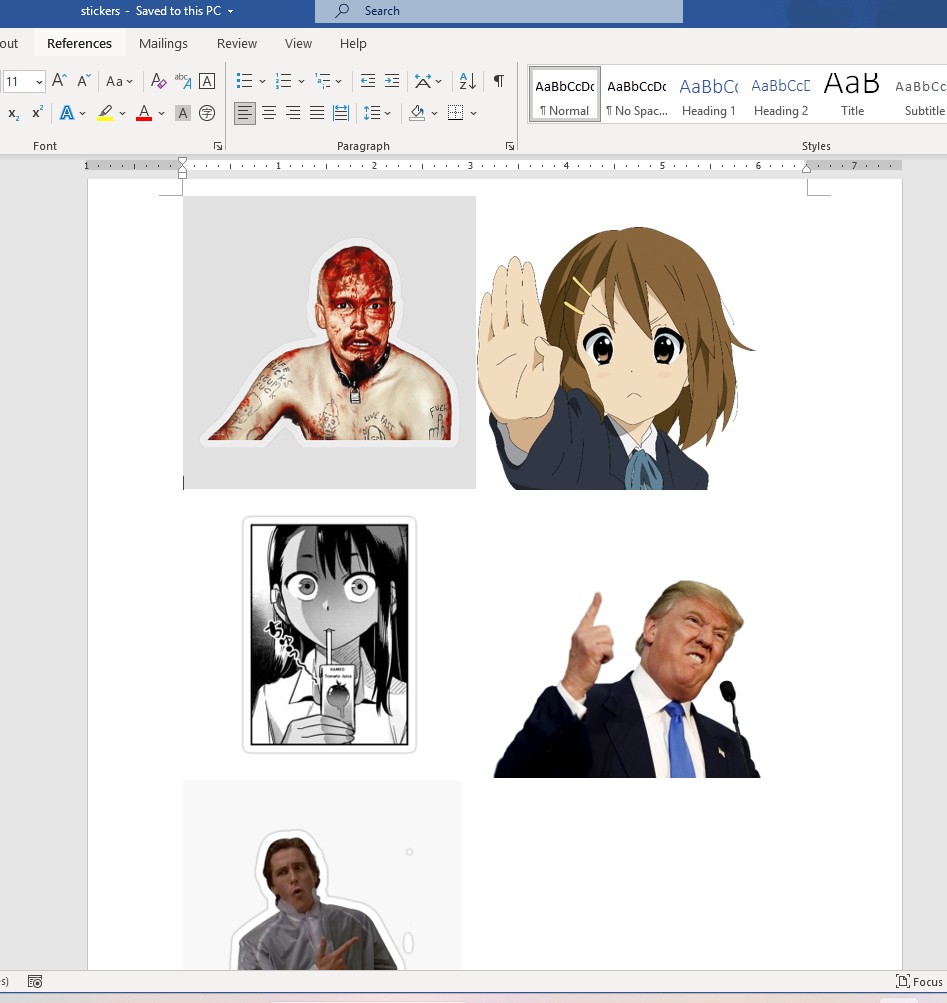Open borders dropdown arrow

[x=474, y=114]
